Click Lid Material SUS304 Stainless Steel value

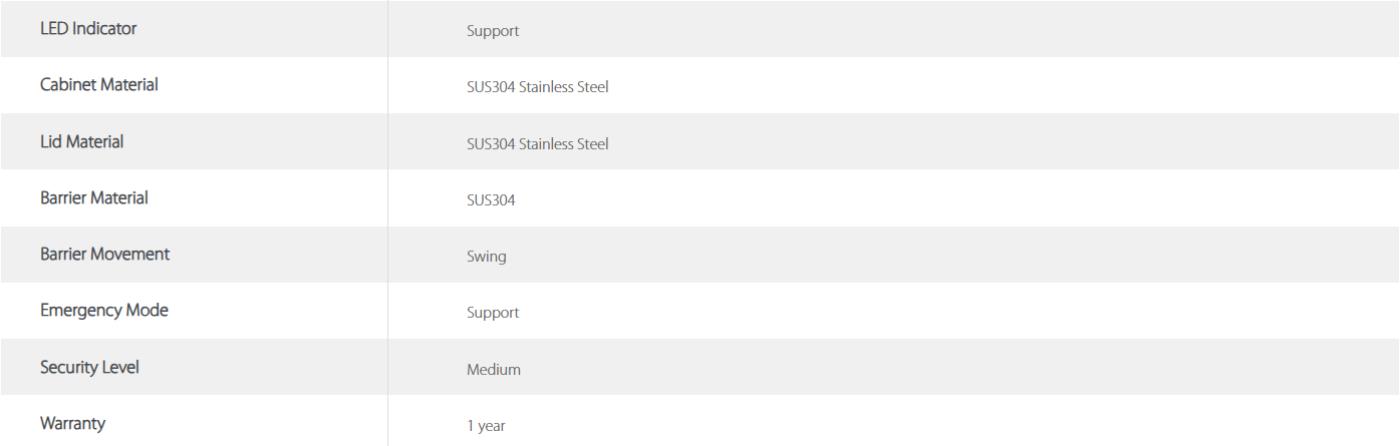(538, 144)
